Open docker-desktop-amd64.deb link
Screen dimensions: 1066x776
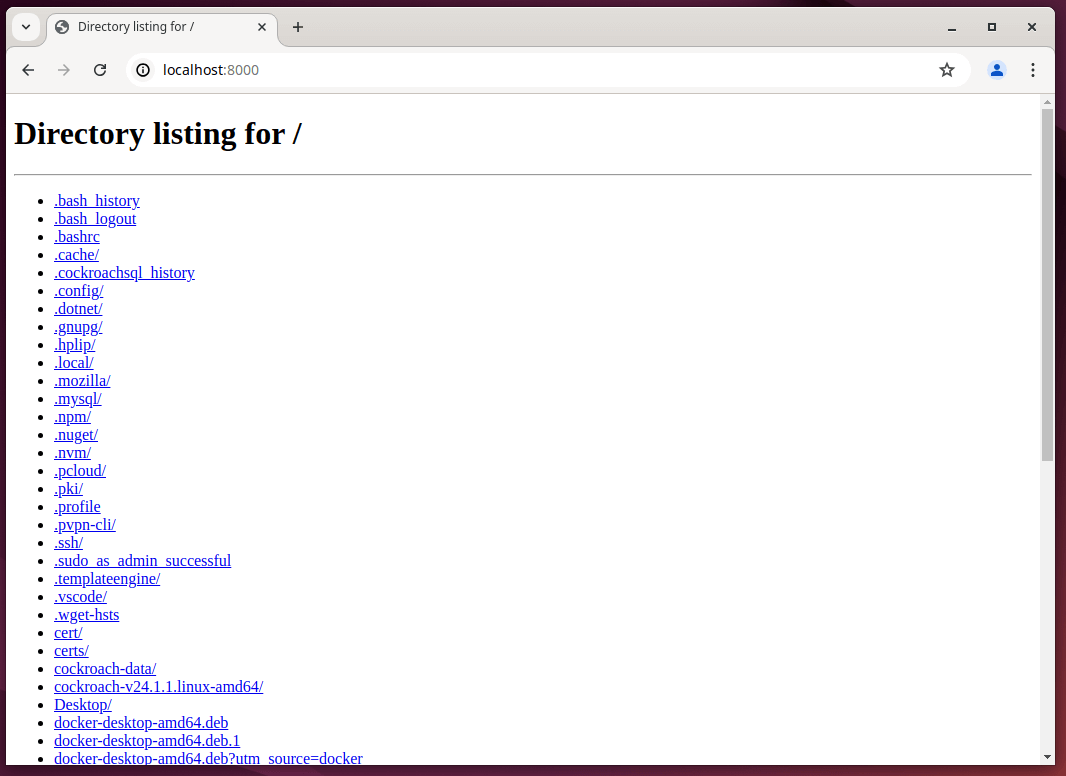[141, 724]
